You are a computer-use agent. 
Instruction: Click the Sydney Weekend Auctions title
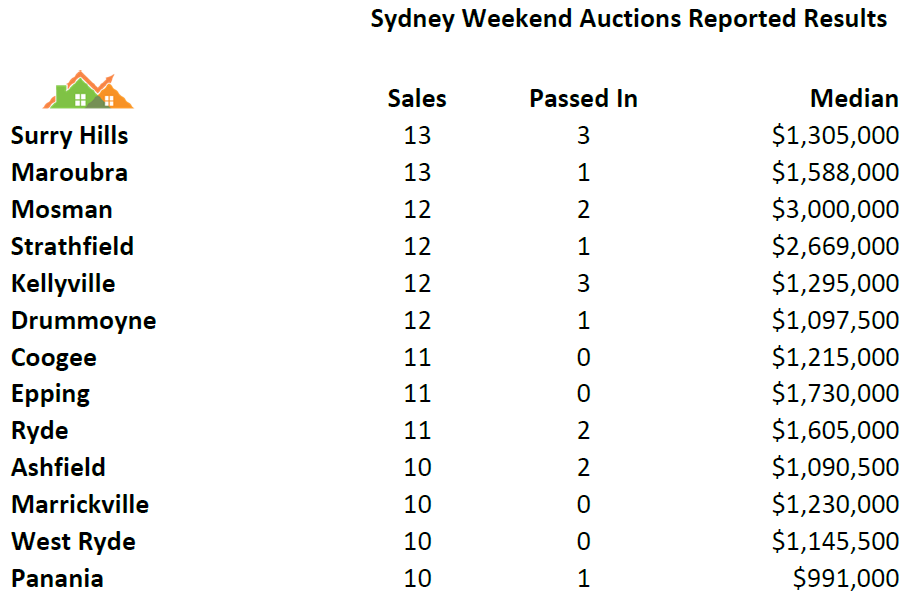[x=629, y=20]
